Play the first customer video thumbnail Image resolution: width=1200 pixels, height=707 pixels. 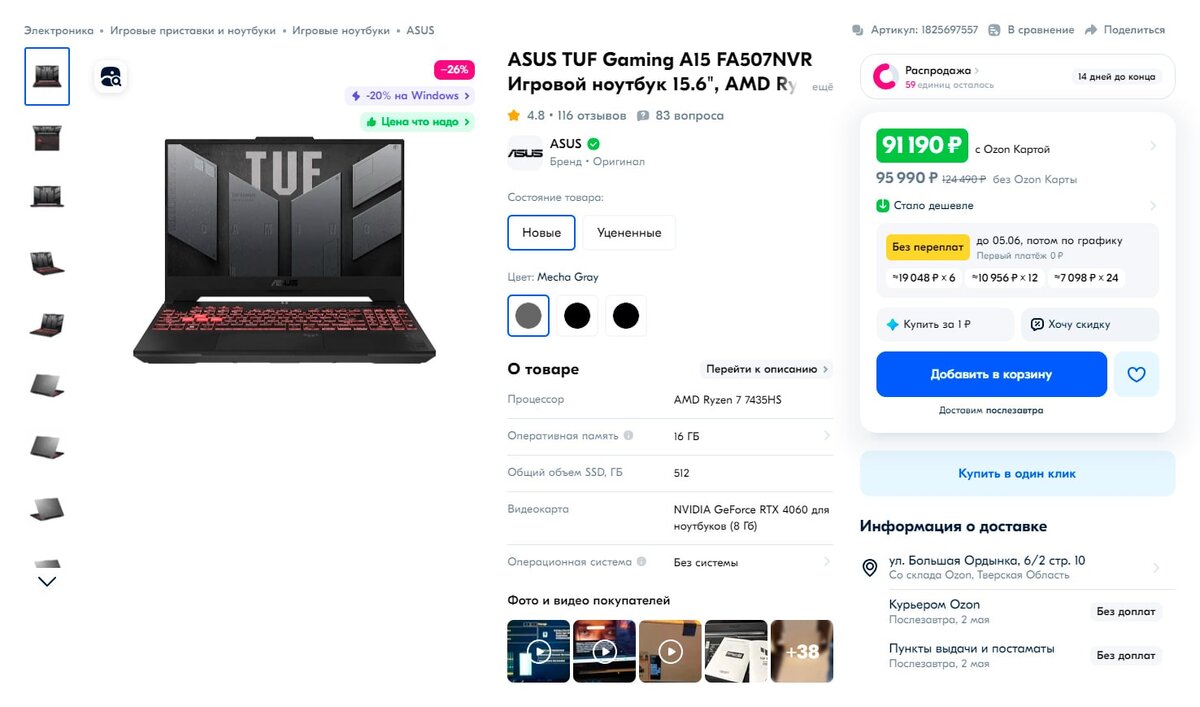pyautogui.click(x=538, y=650)
